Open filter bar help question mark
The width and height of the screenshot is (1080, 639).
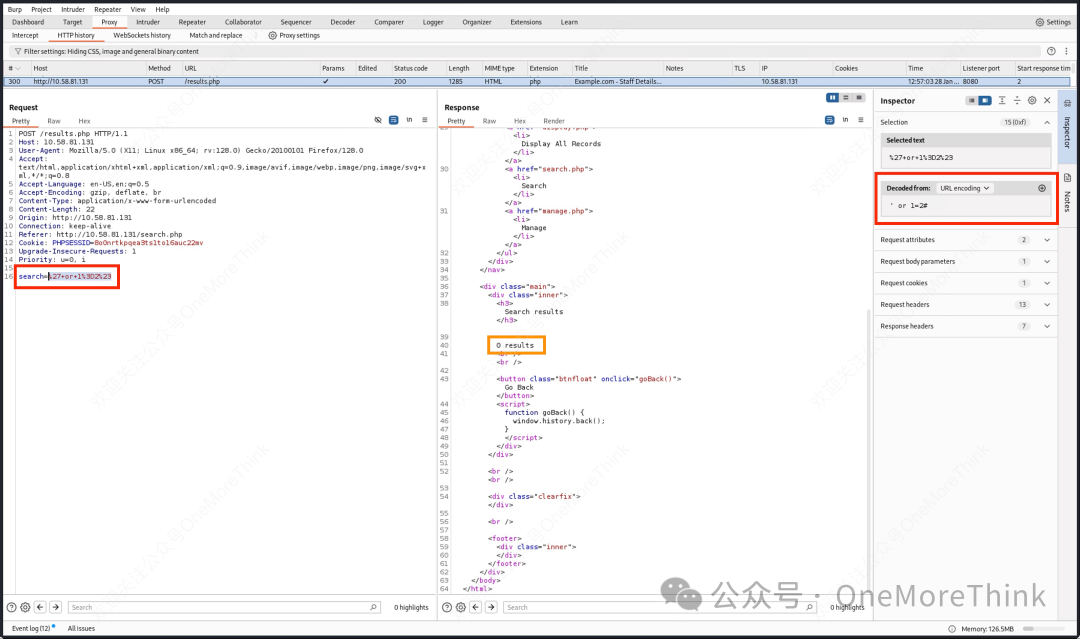(1051, 51)
